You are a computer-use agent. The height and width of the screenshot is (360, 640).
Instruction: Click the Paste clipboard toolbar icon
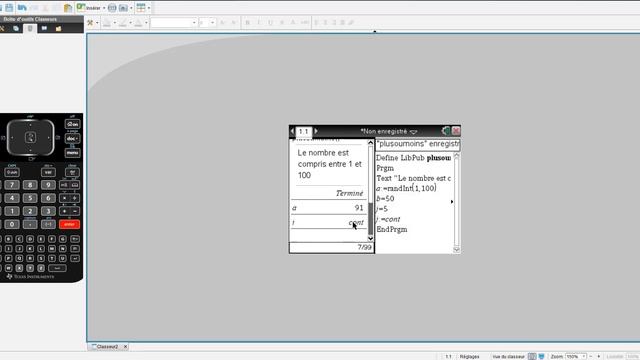tap(68, 7)
